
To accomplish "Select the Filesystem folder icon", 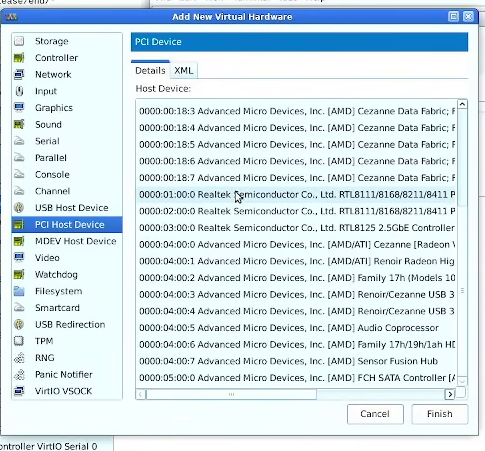I will [19, 291].
